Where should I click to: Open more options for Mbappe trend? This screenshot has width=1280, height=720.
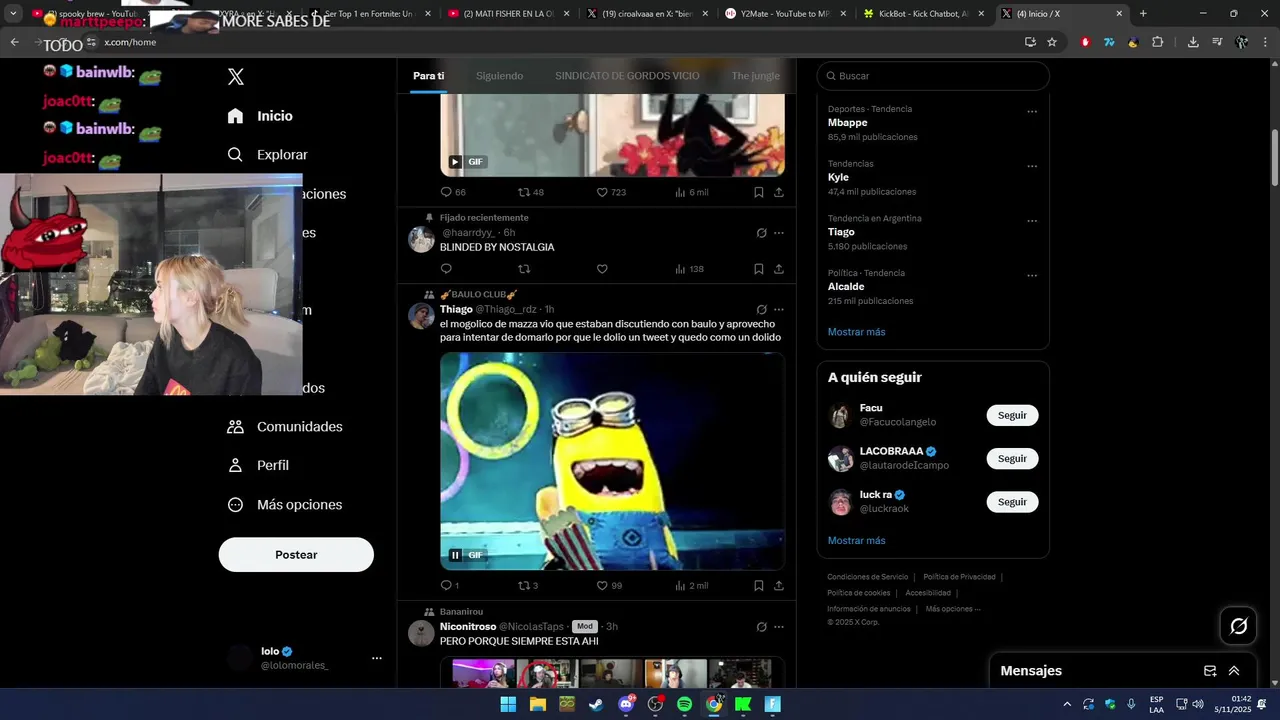tap(1032, 112)
